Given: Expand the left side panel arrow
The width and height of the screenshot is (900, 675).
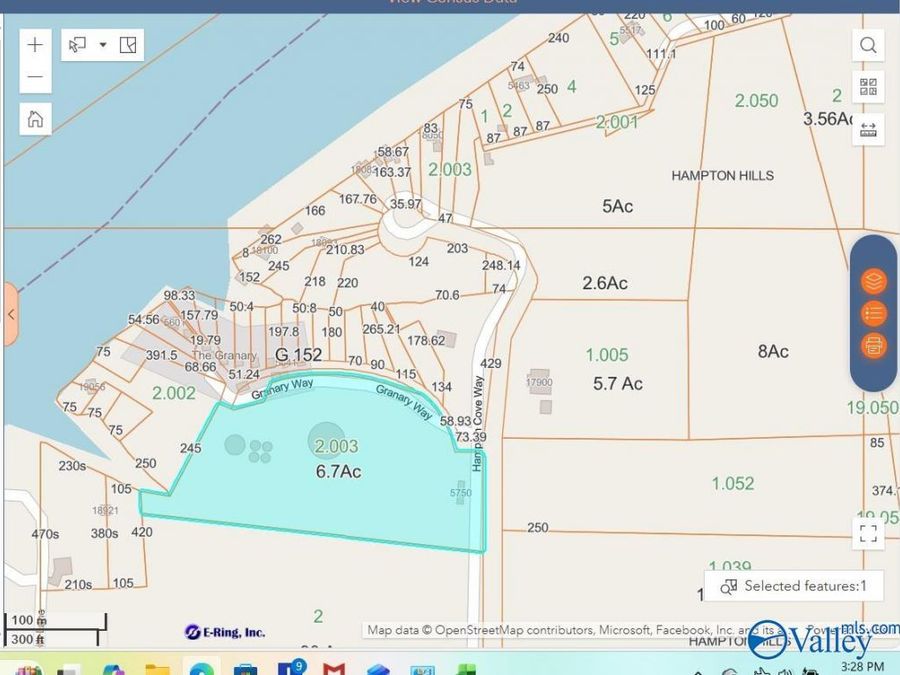Looking at the screenshot, I should (10, 314).
